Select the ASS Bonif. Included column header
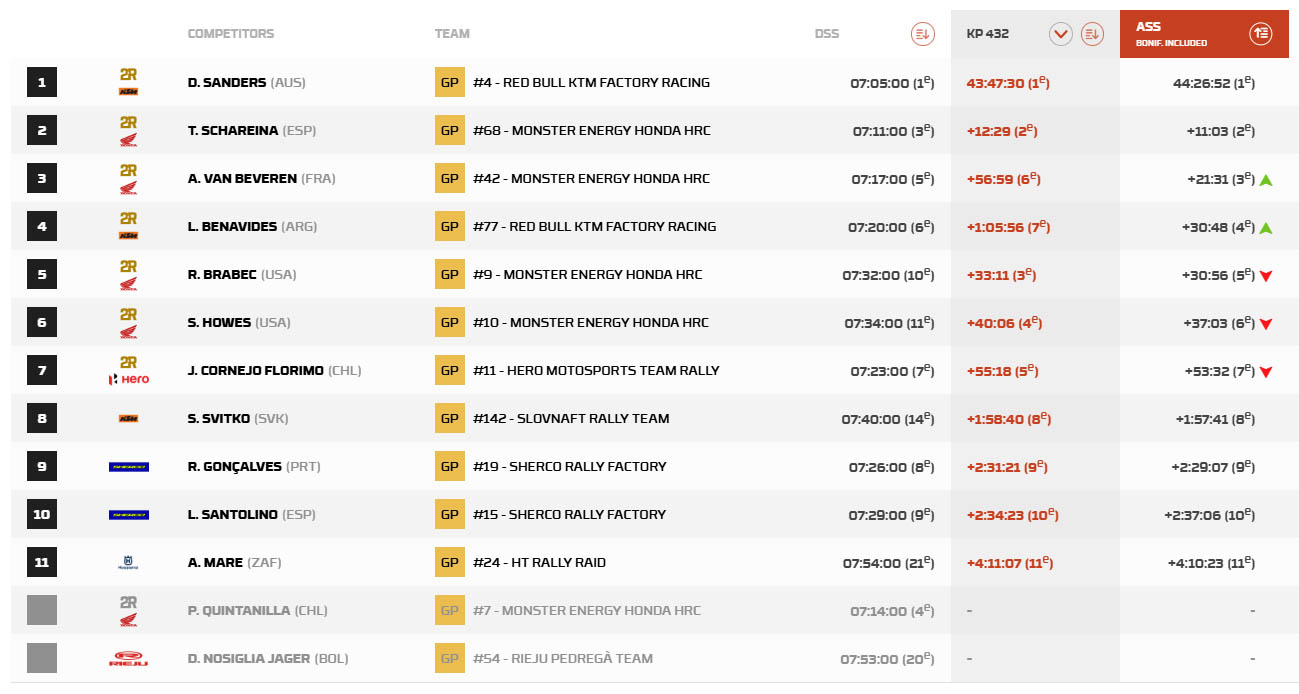This screenshot has width=1299, height=694. click(1171, 34)
